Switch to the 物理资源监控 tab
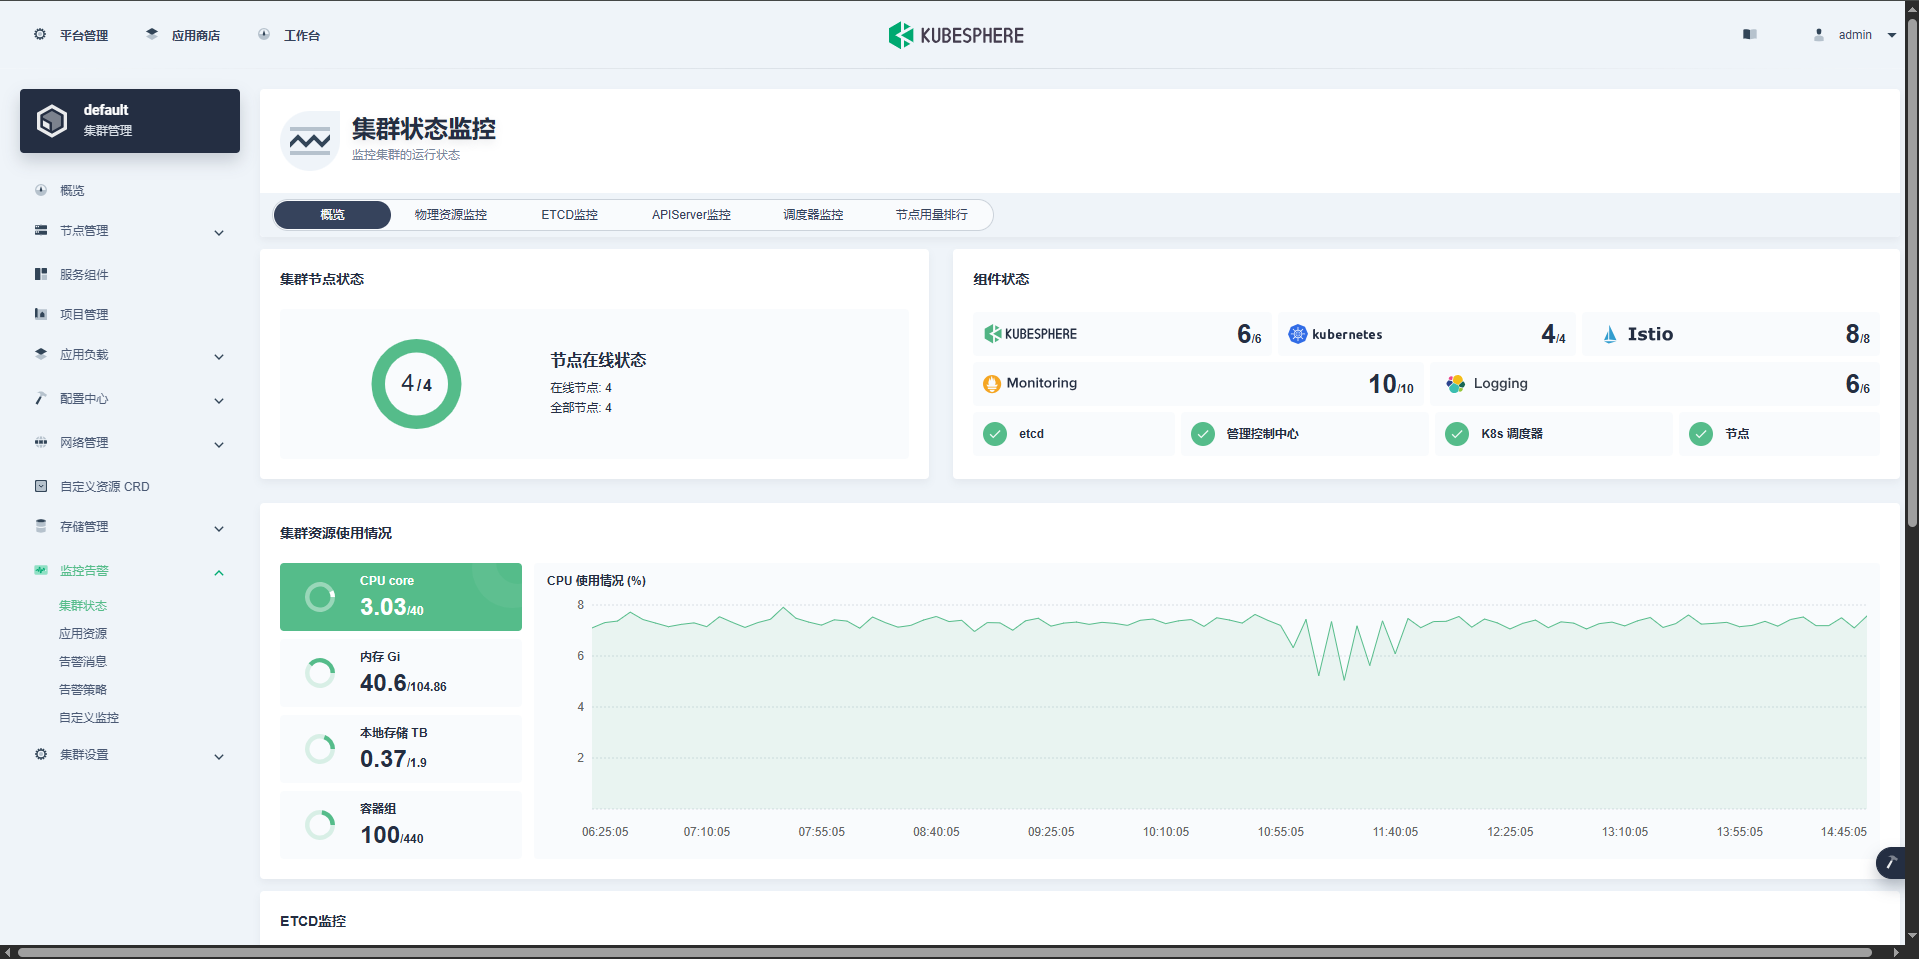The width and height of the screenshot is (1919, 959). click(x=451, y=215)
